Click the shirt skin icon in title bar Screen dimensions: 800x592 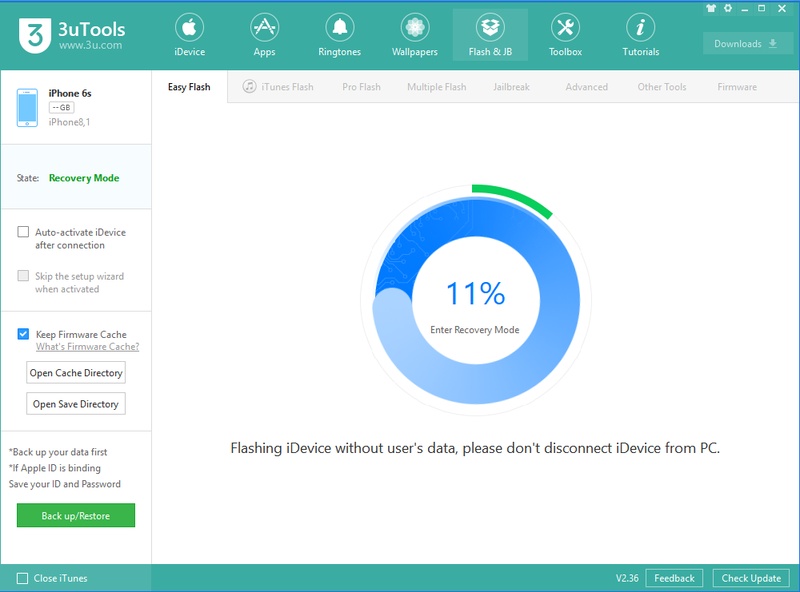point(711,8)
